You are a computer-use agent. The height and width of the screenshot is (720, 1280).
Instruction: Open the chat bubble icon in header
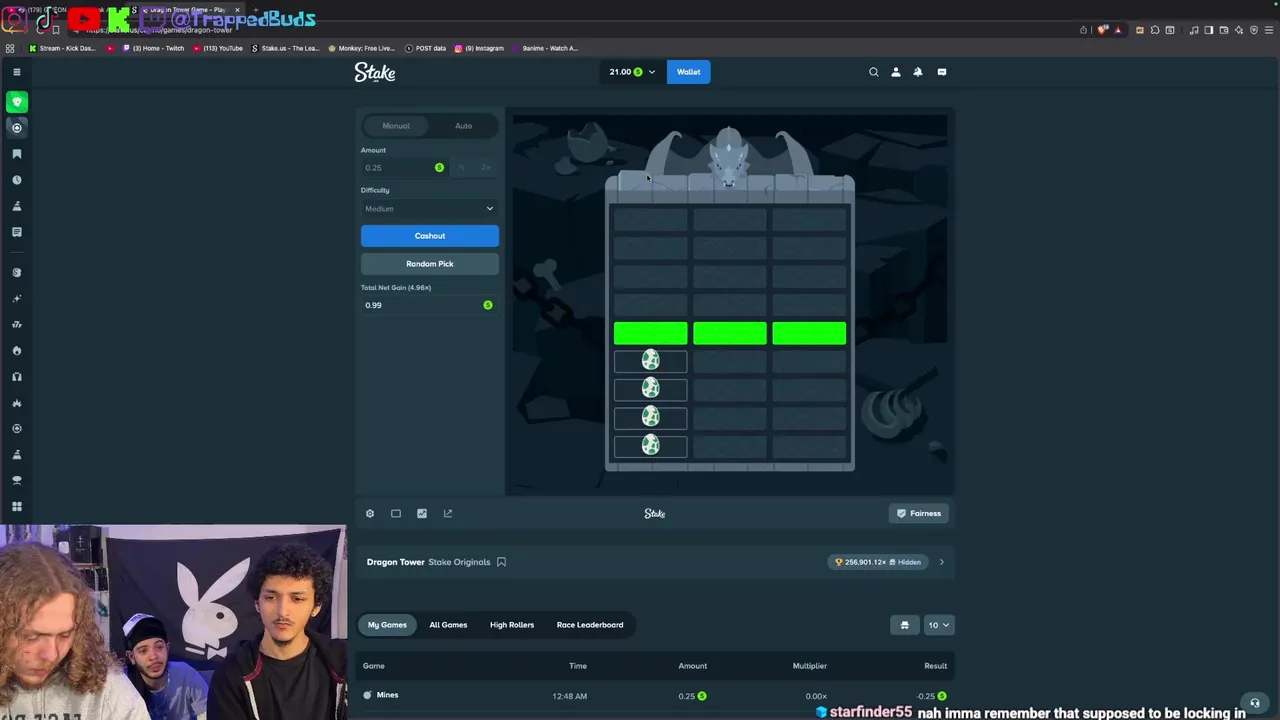coord(941,72)
